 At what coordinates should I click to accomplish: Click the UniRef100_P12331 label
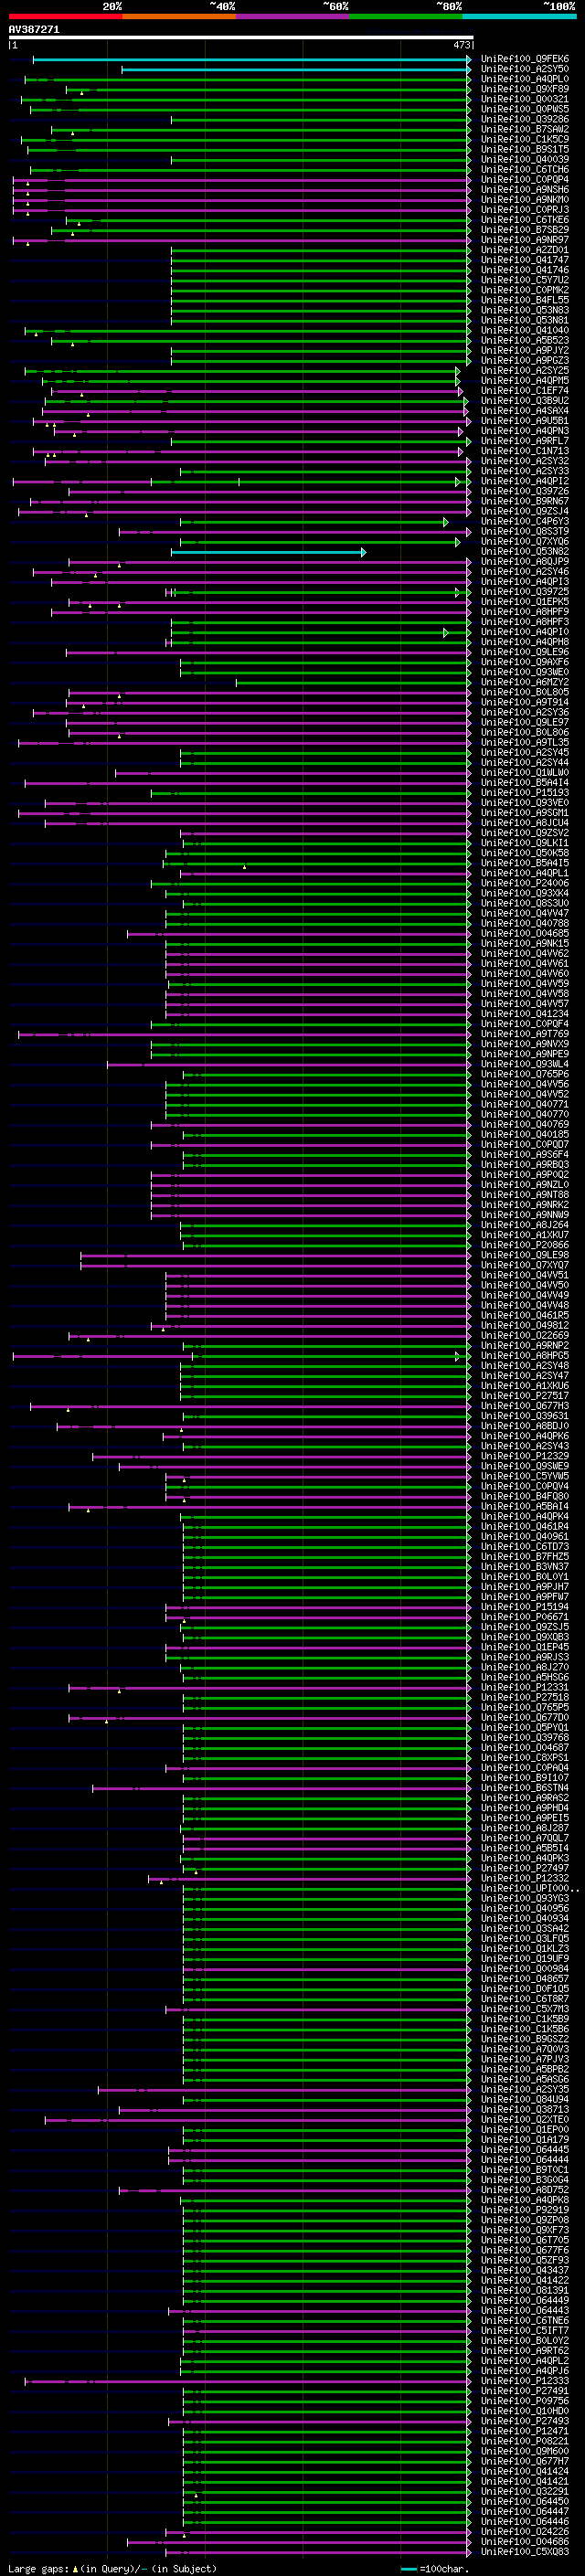525,1687
